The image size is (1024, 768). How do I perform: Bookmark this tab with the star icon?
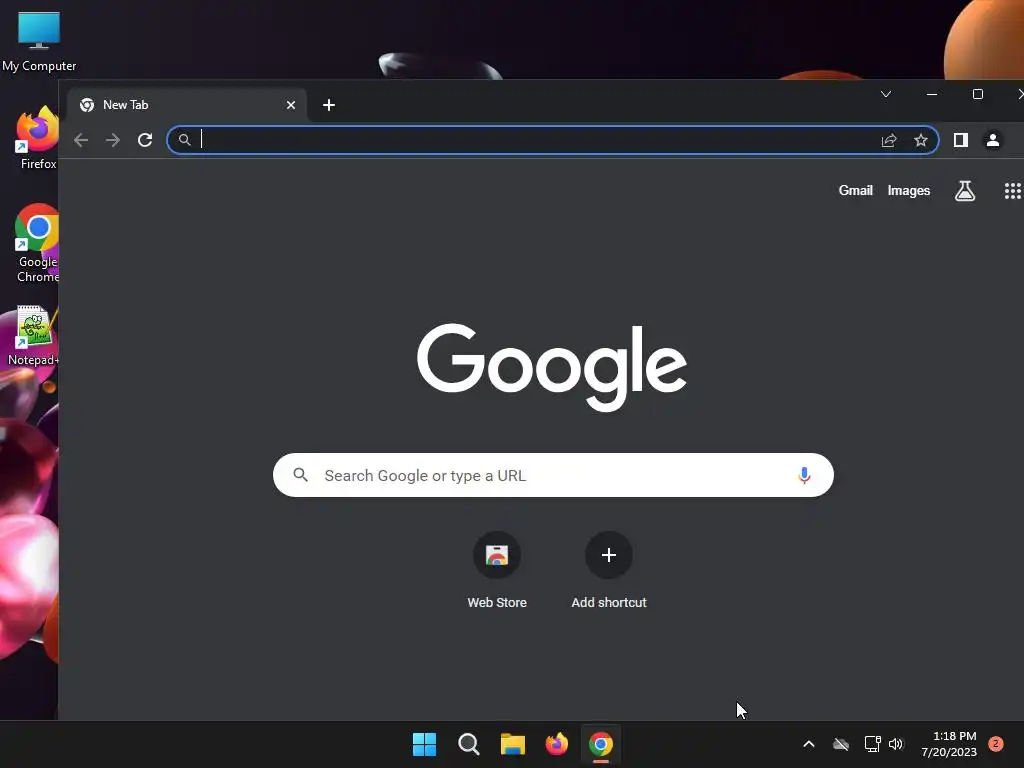921,140
